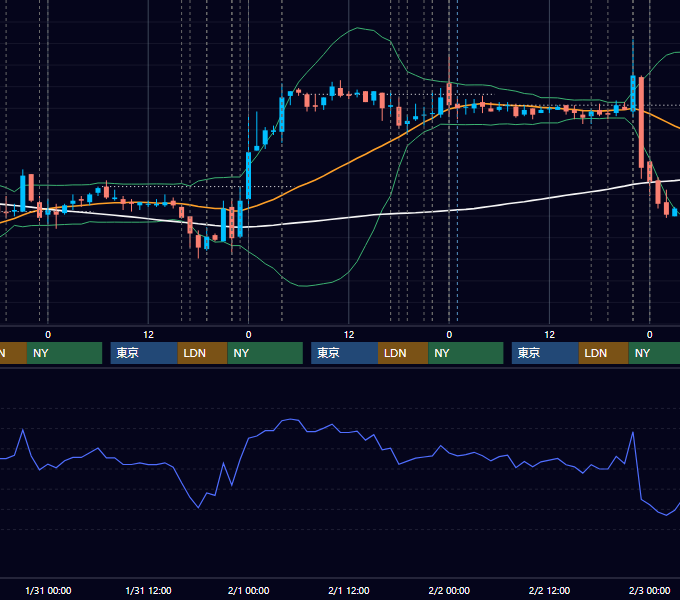Click the 2/2 12:00 time axis label
The width and height of the screenshot is (680, 600).
pos(549,590)
